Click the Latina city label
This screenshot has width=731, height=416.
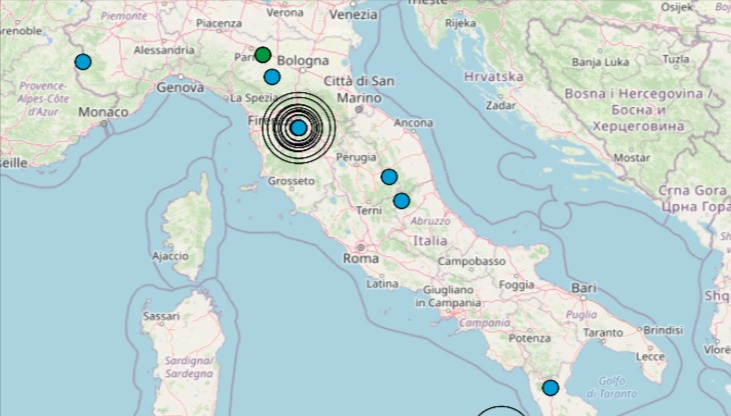(382, 284)
